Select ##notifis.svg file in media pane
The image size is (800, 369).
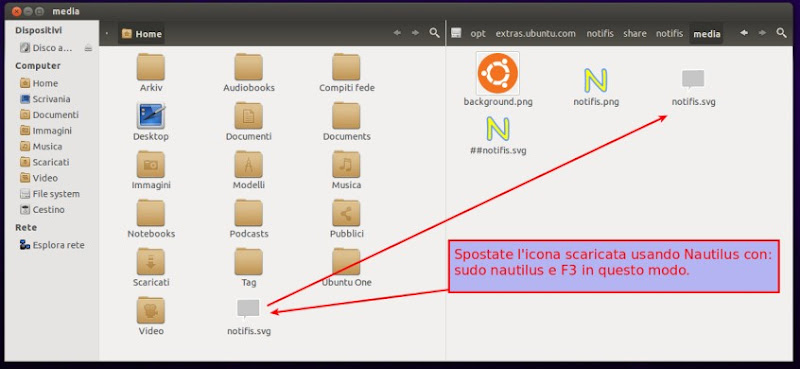[498, 135]
